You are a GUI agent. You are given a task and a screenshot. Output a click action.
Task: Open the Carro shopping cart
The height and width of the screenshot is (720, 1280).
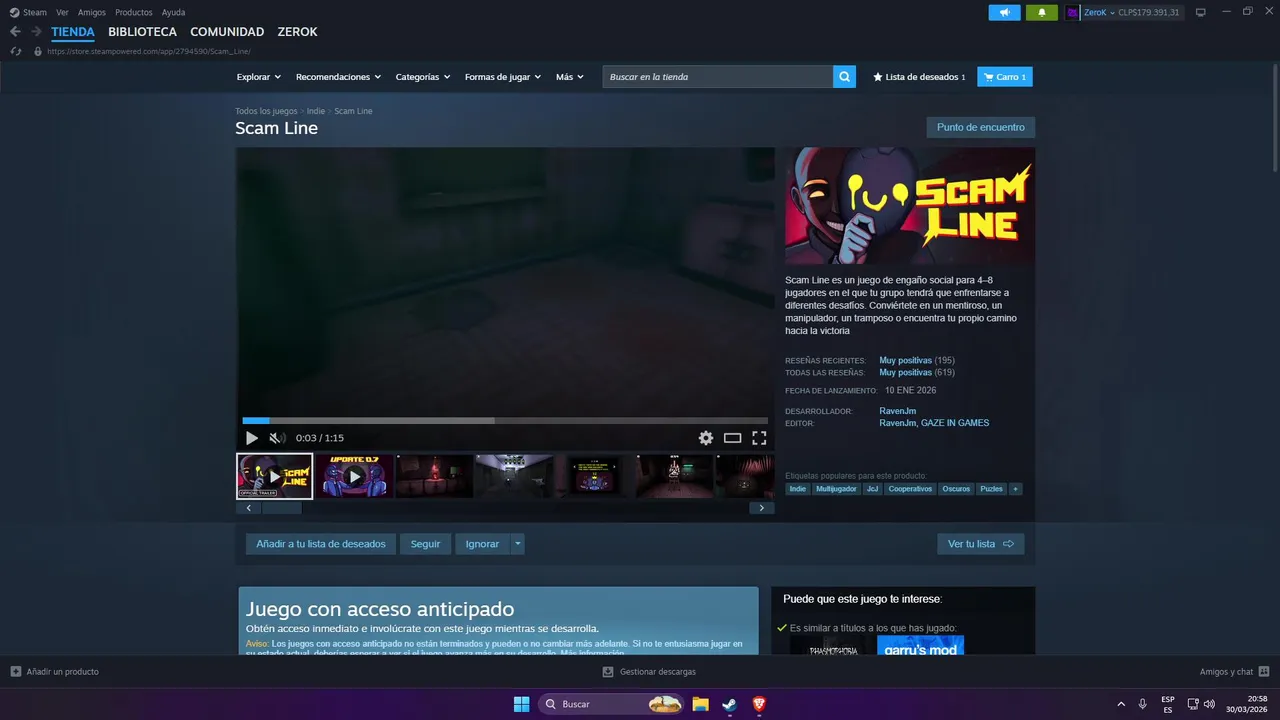[x=1005, y=77]
